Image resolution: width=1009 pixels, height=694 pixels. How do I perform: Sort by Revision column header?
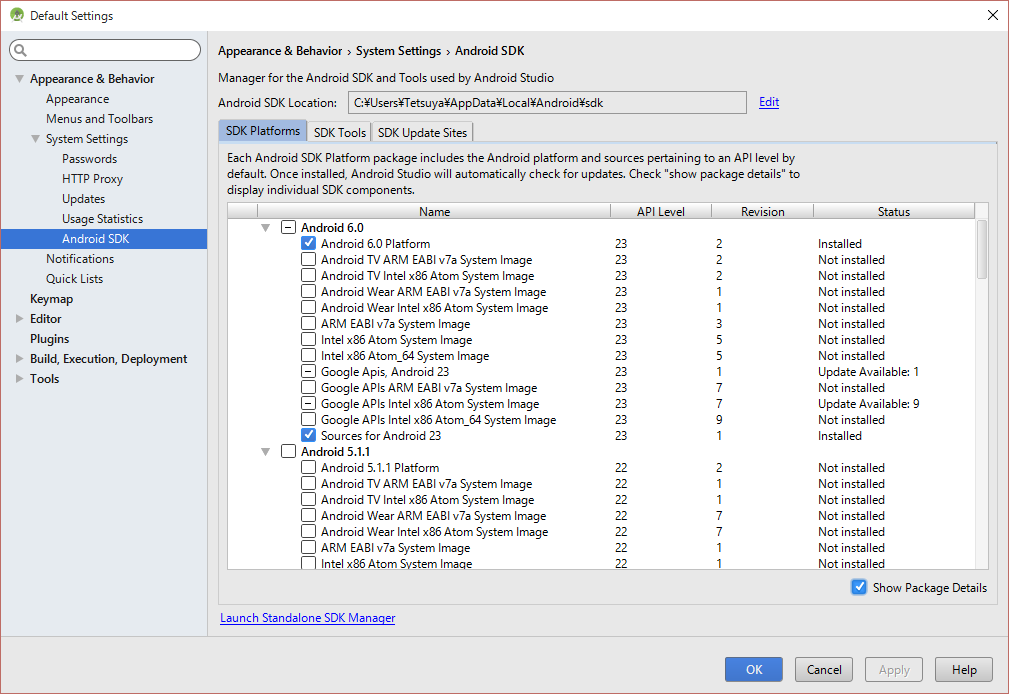tap(763, 211)
